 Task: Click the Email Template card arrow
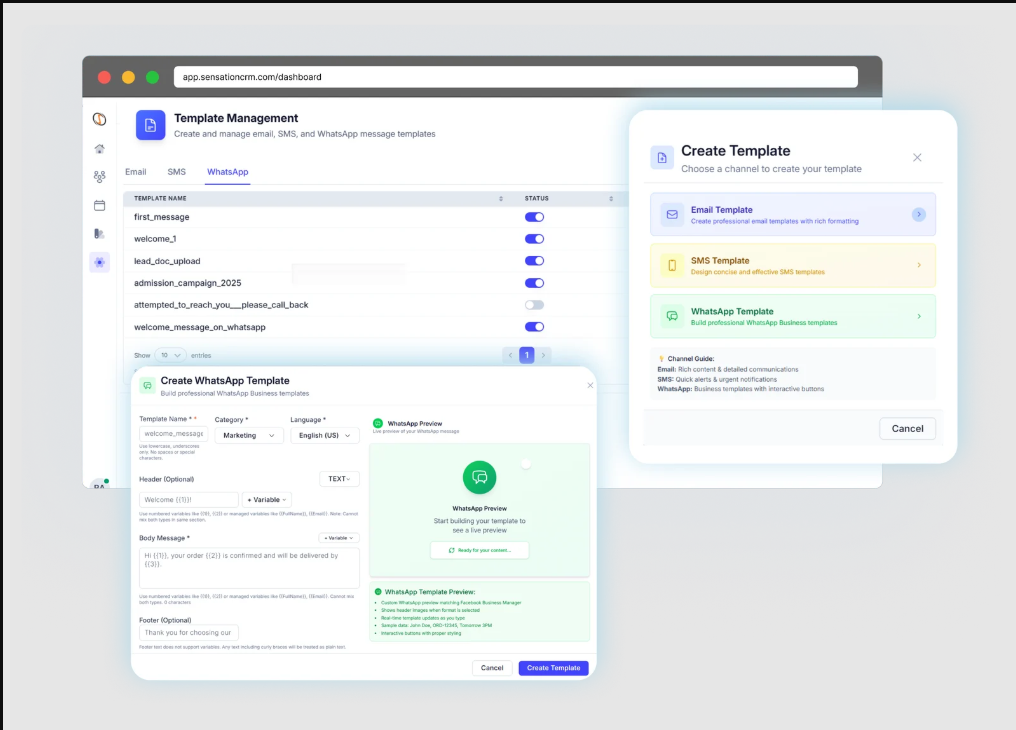919,214
